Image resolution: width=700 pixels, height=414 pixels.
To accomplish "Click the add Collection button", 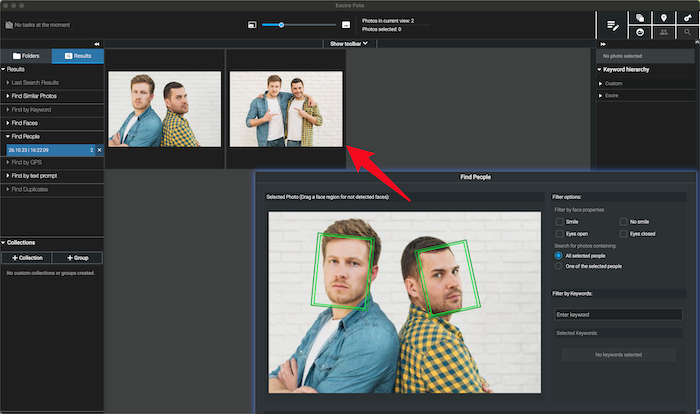I will 26,258.
